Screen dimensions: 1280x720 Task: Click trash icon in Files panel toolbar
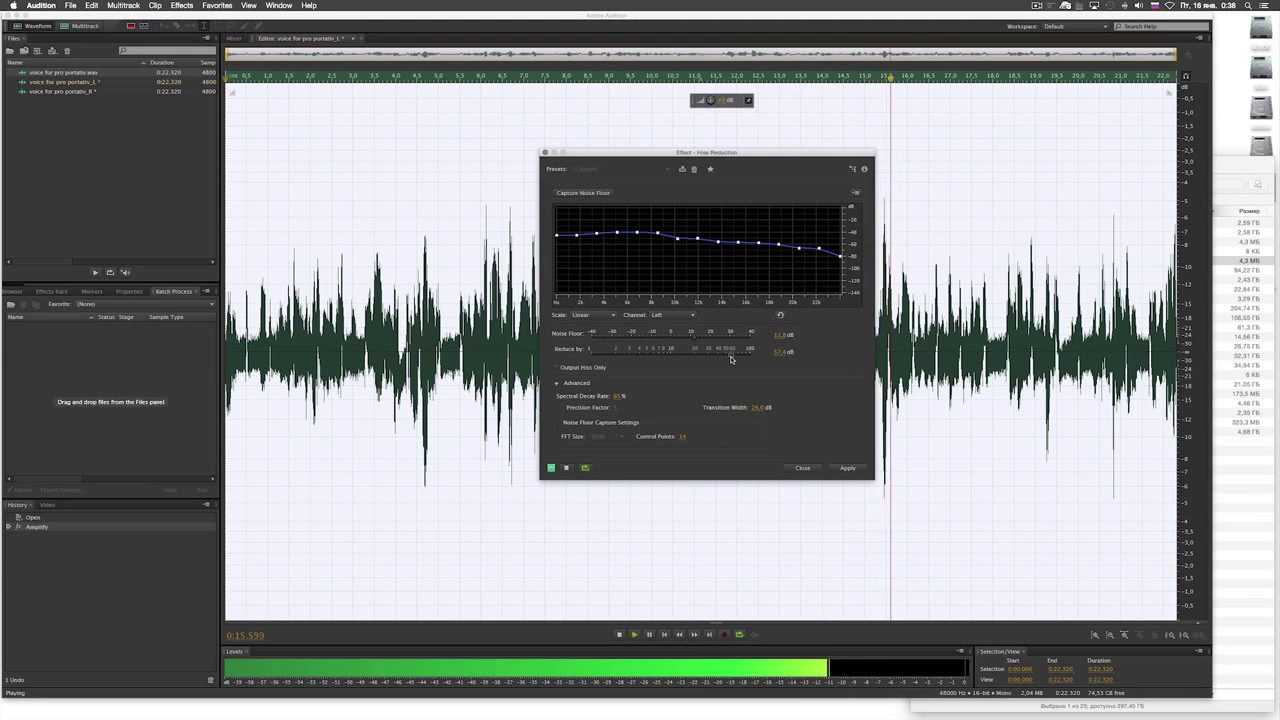click(67, 51)
